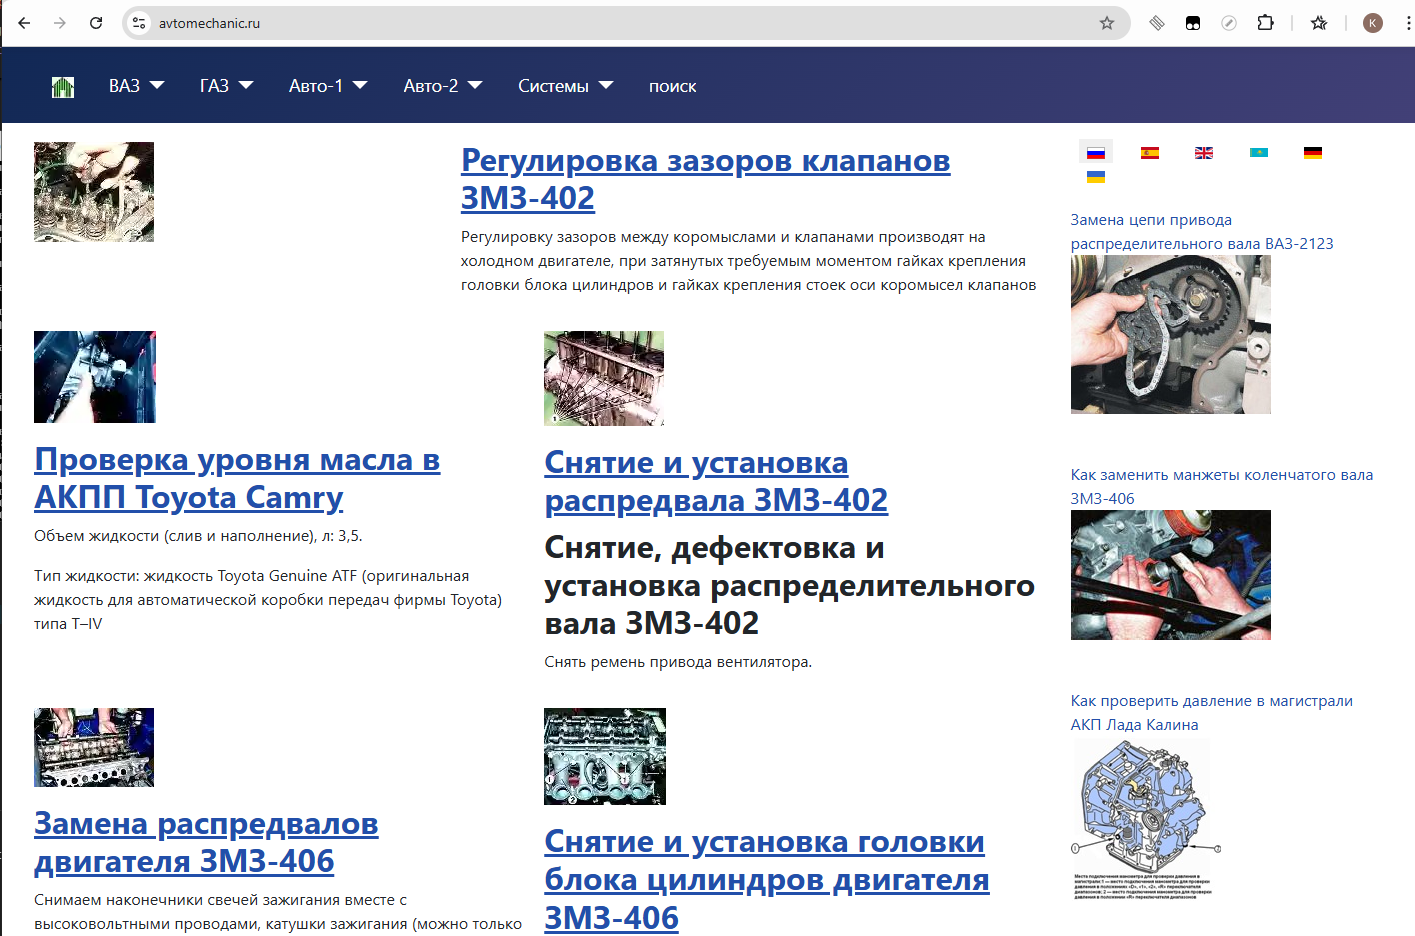Click crankshaft seal photo in sidebar

point(1171,575)
